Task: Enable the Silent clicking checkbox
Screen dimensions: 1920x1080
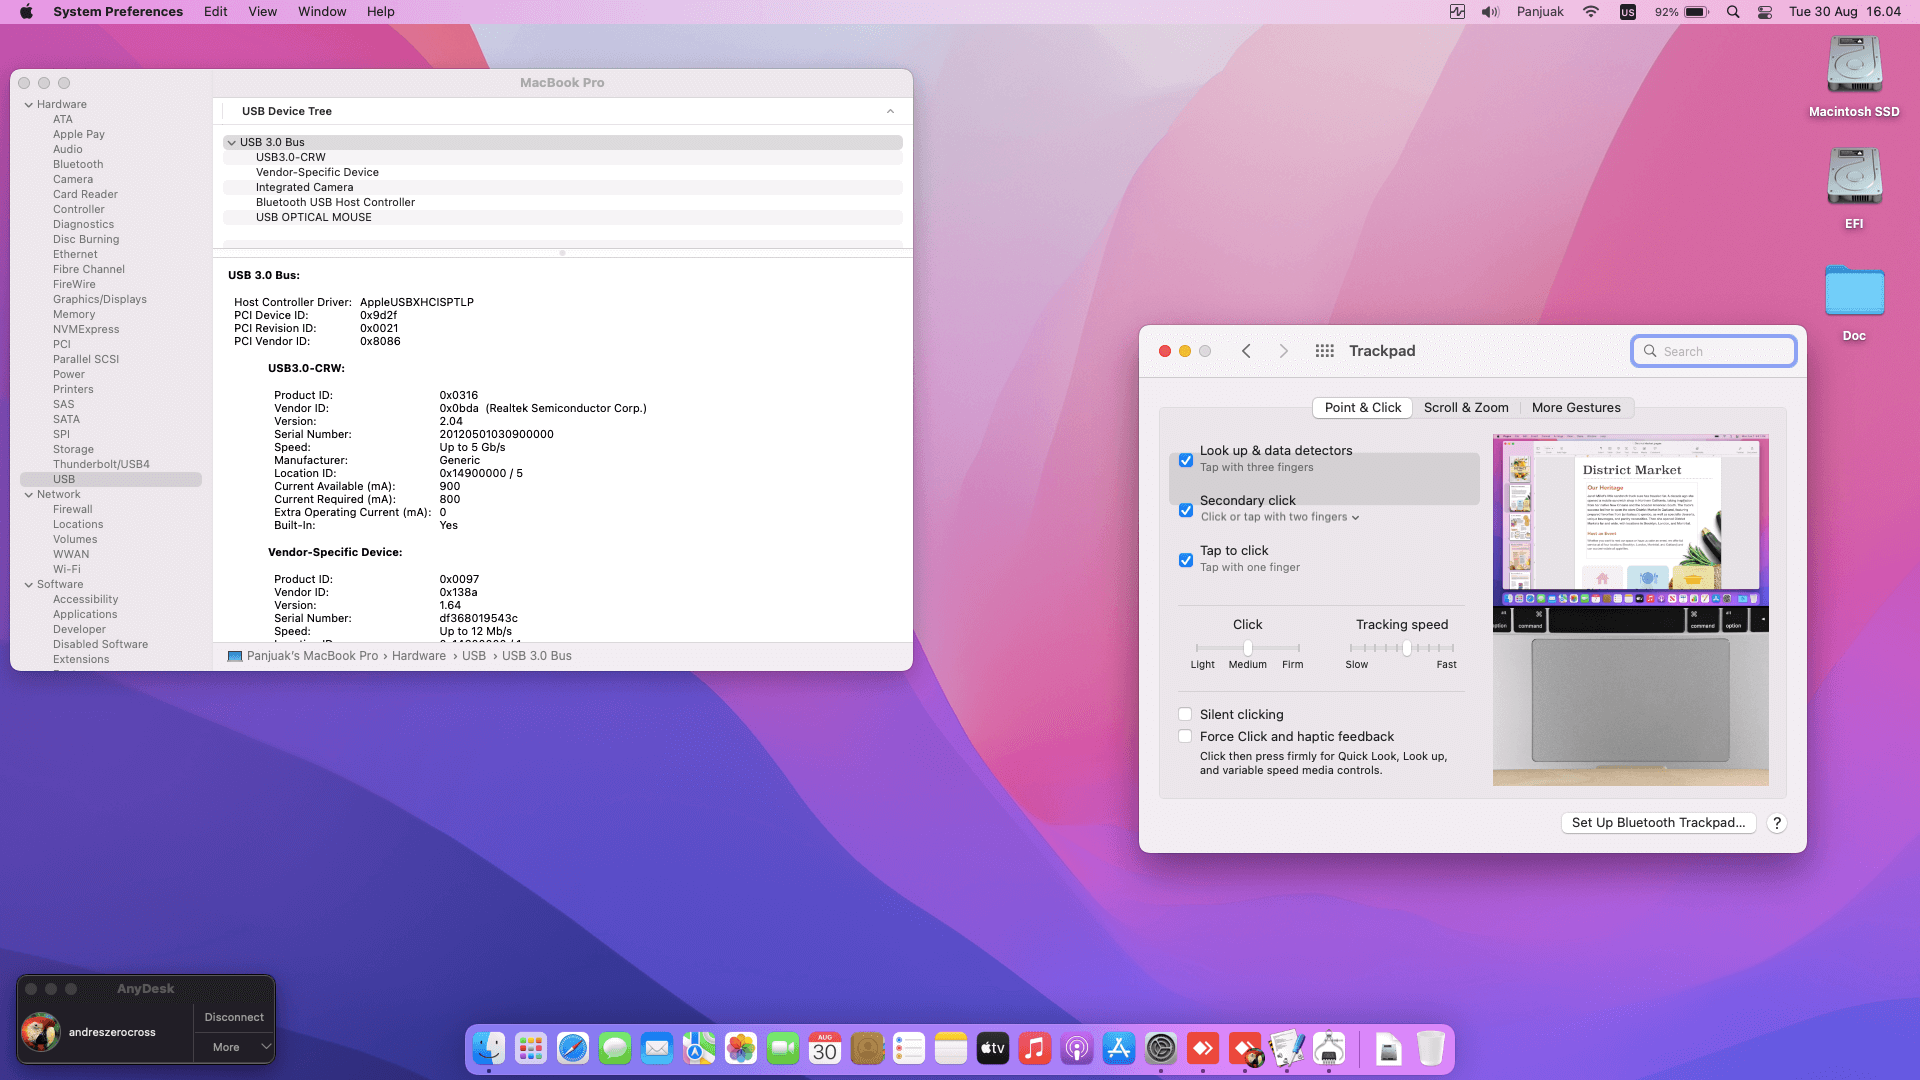Action: click(1185, 714)
